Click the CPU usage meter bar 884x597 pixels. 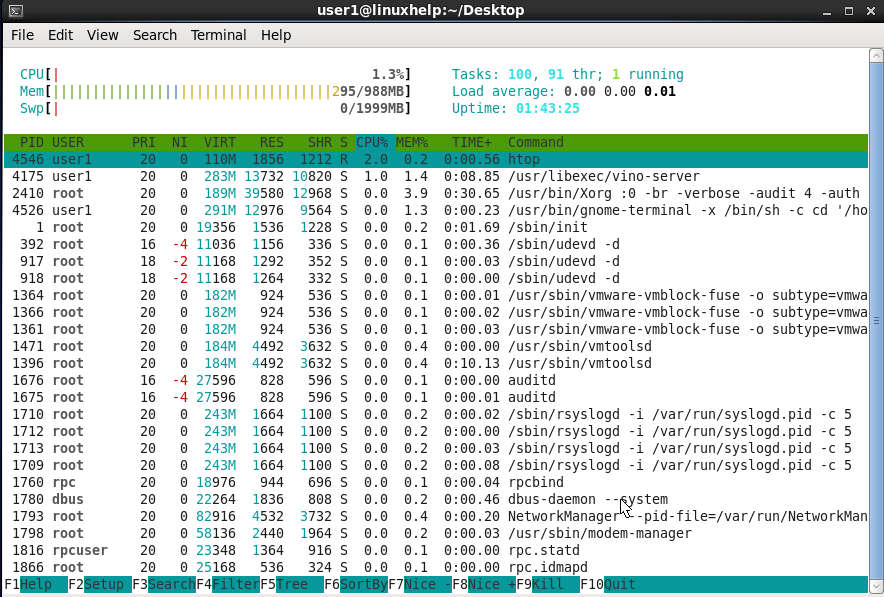pos(215,74)
